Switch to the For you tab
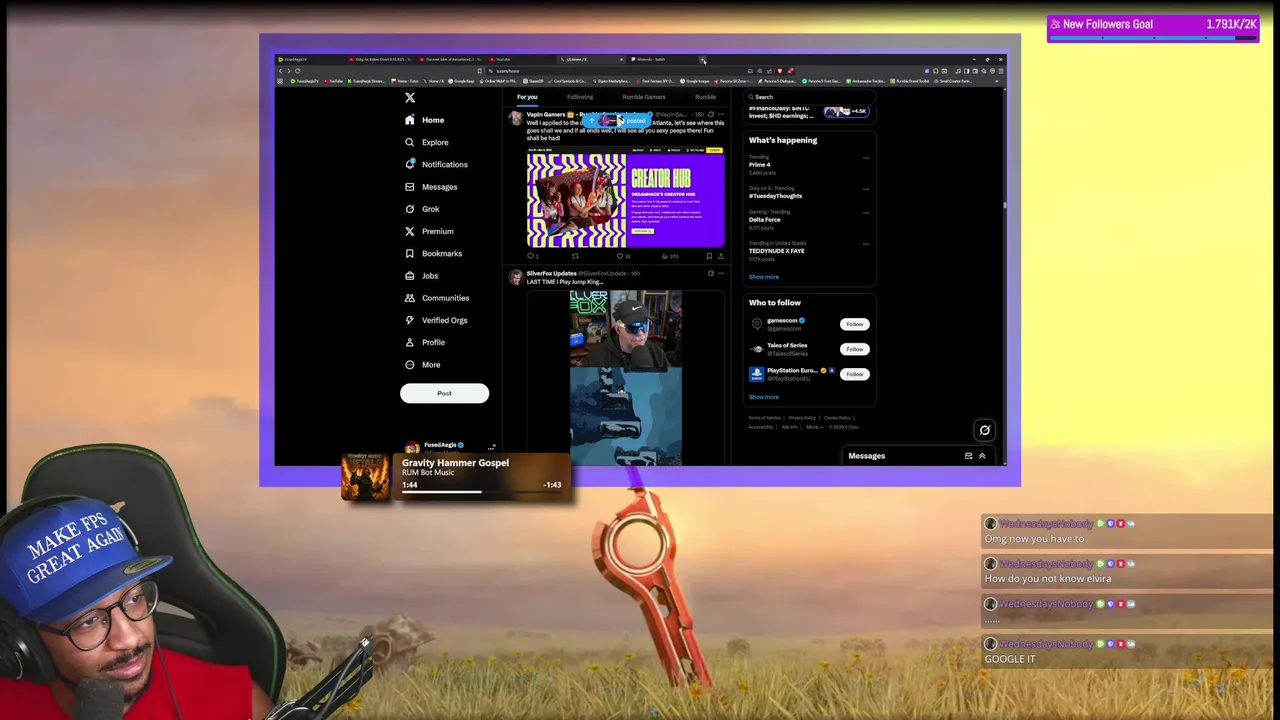The height and width of the screenshot is (720, 1280). [527, 97]
